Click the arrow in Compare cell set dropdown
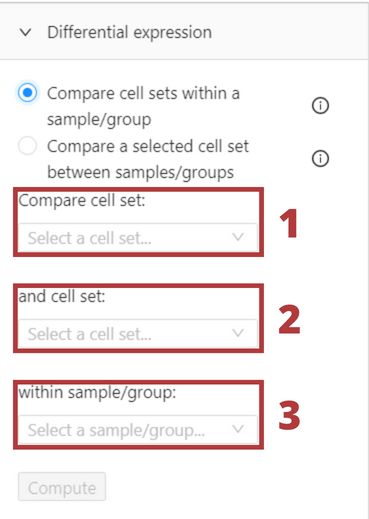369x519 pixels. tap(238, 237)
